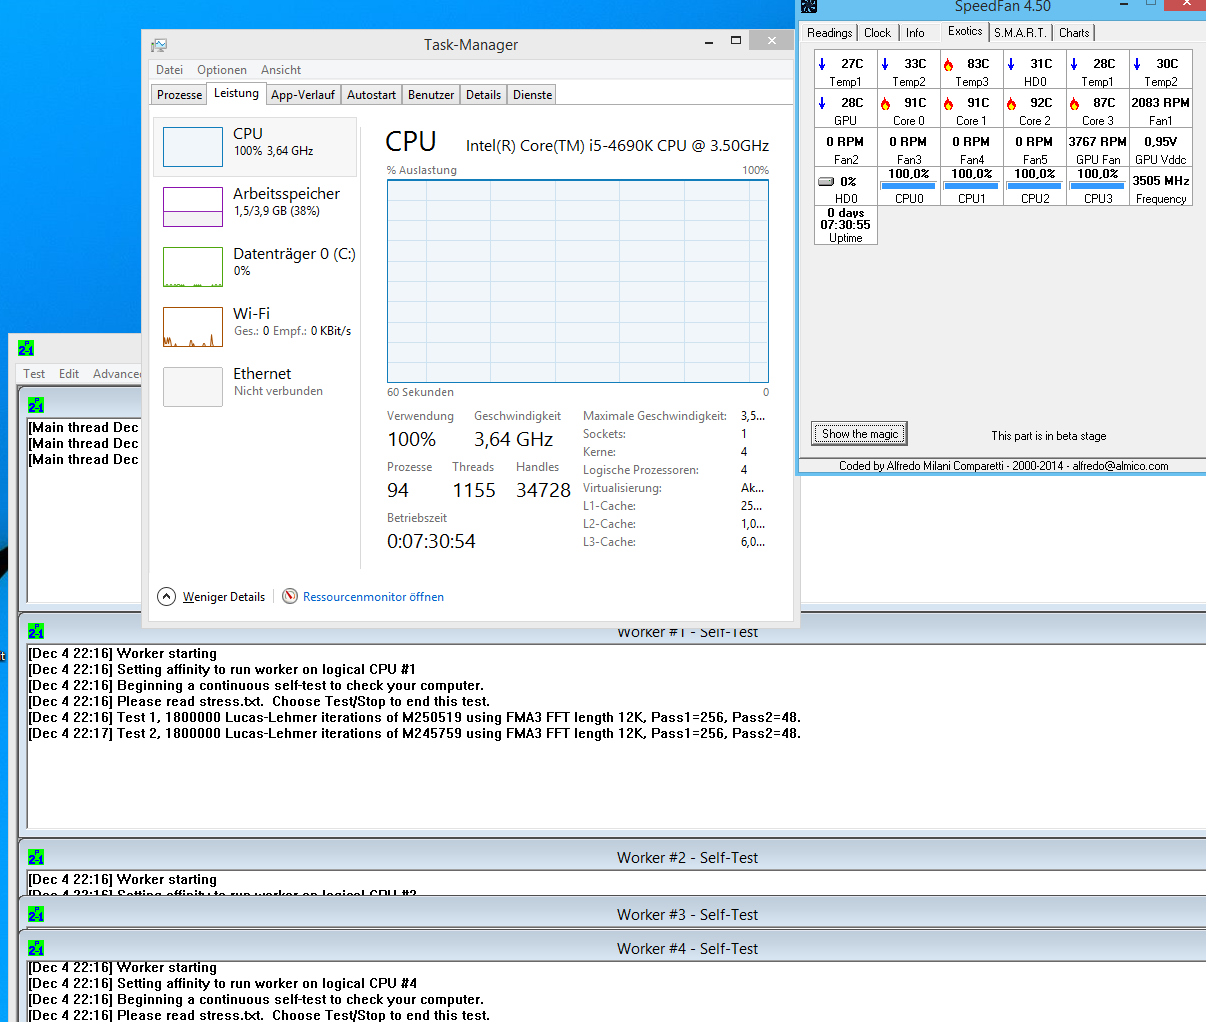Open S.M.A.R.T. tab in SpeedFan
This screenshot has height=1022, width=1206.
click(1020, 33)
